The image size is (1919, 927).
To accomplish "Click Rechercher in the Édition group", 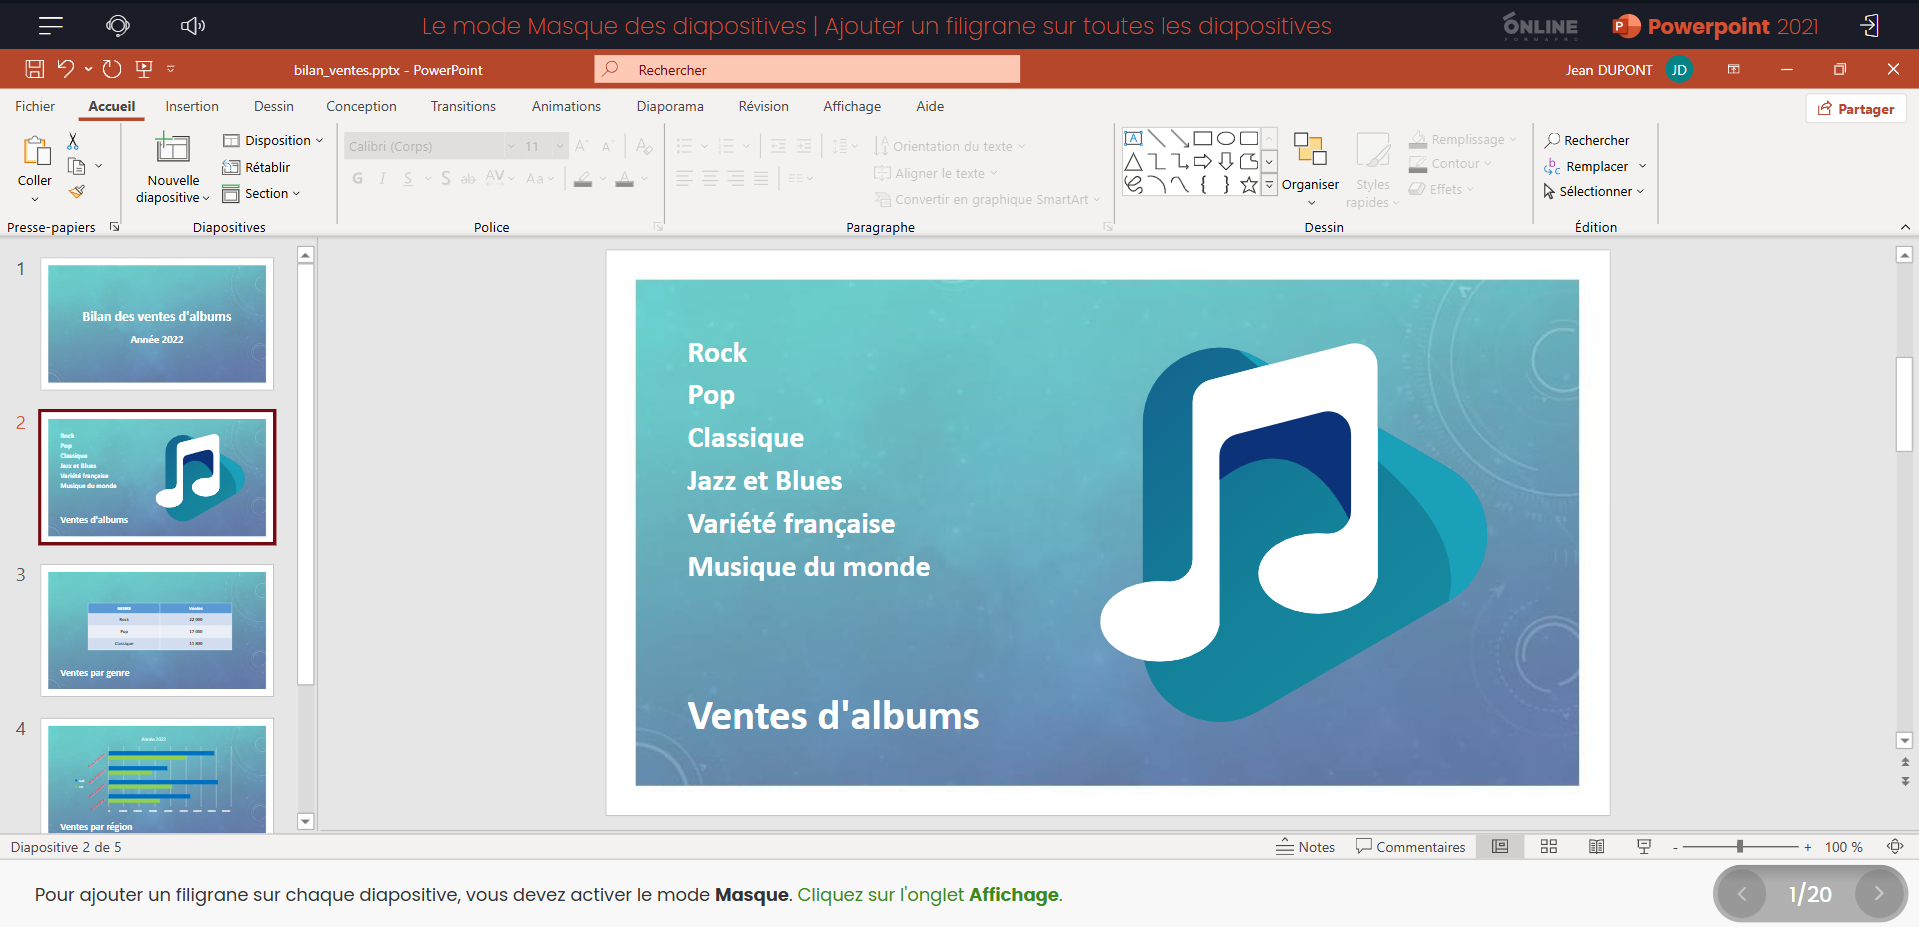I will [1587, 140].
